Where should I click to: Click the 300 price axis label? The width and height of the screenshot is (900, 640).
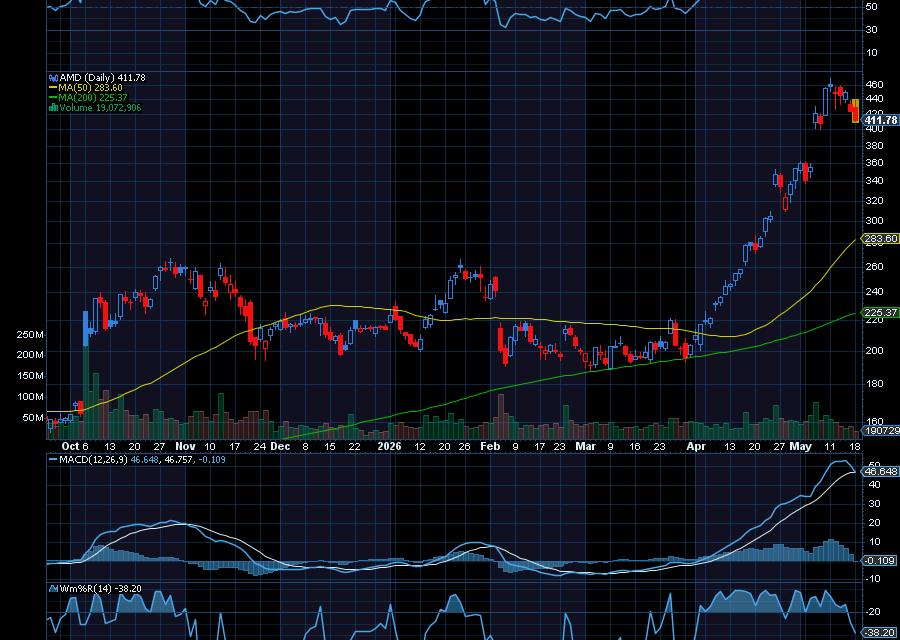pos(874,221)
